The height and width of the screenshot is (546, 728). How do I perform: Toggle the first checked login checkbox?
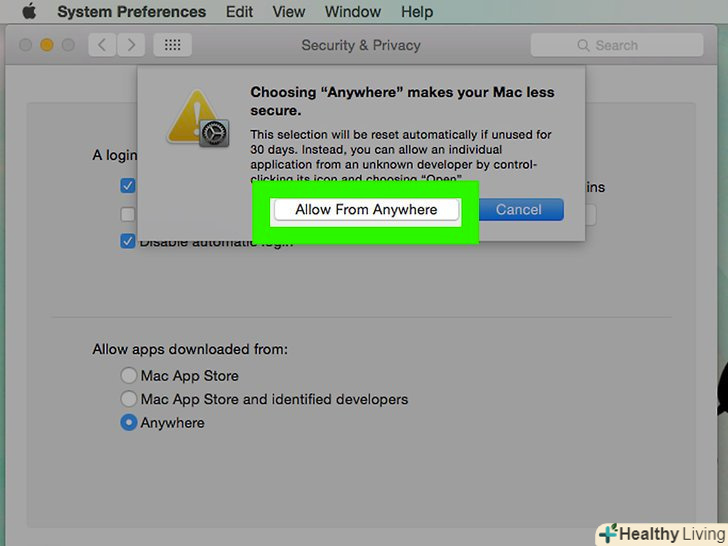pos(128,186)
